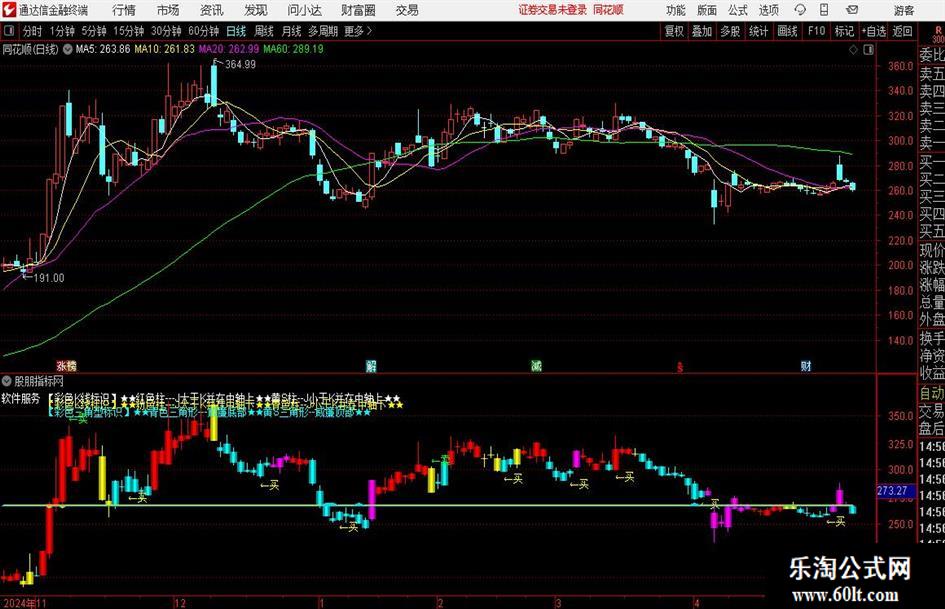Image resolution: width=945 pixels, height=609 pixels.
Task: Toggle the left sidebar panel icon
Action: 9,31
